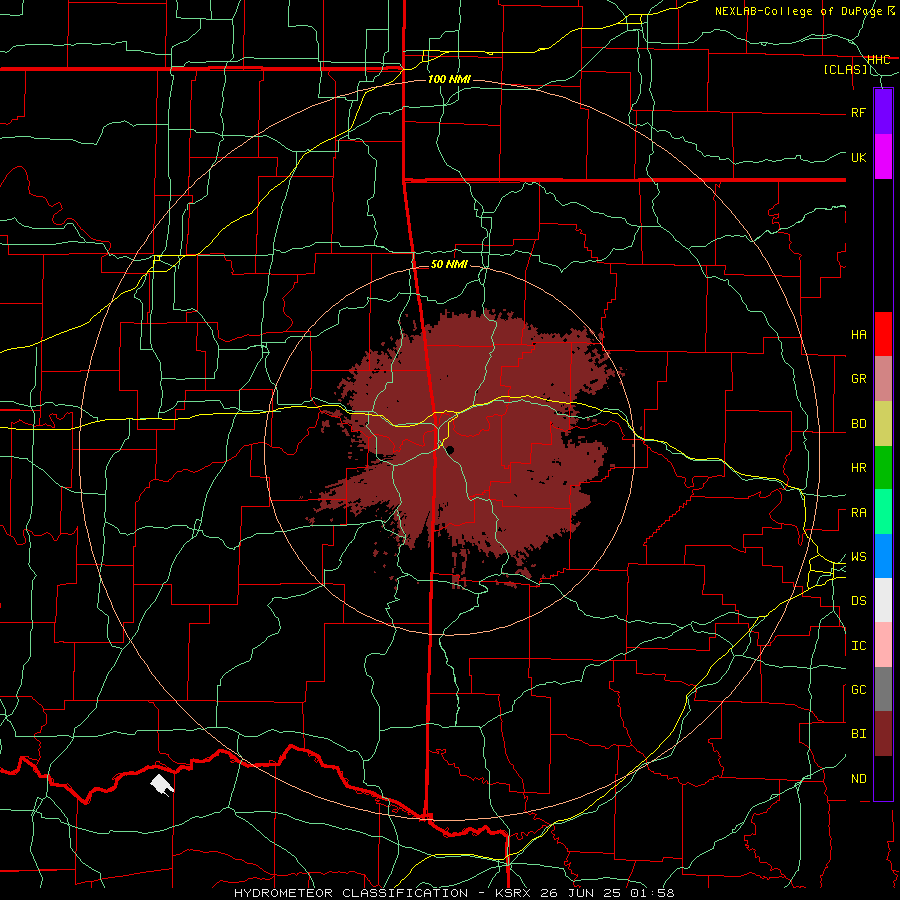Click the BI legend label
Screen dimensions: 900x900
[858, 734]
